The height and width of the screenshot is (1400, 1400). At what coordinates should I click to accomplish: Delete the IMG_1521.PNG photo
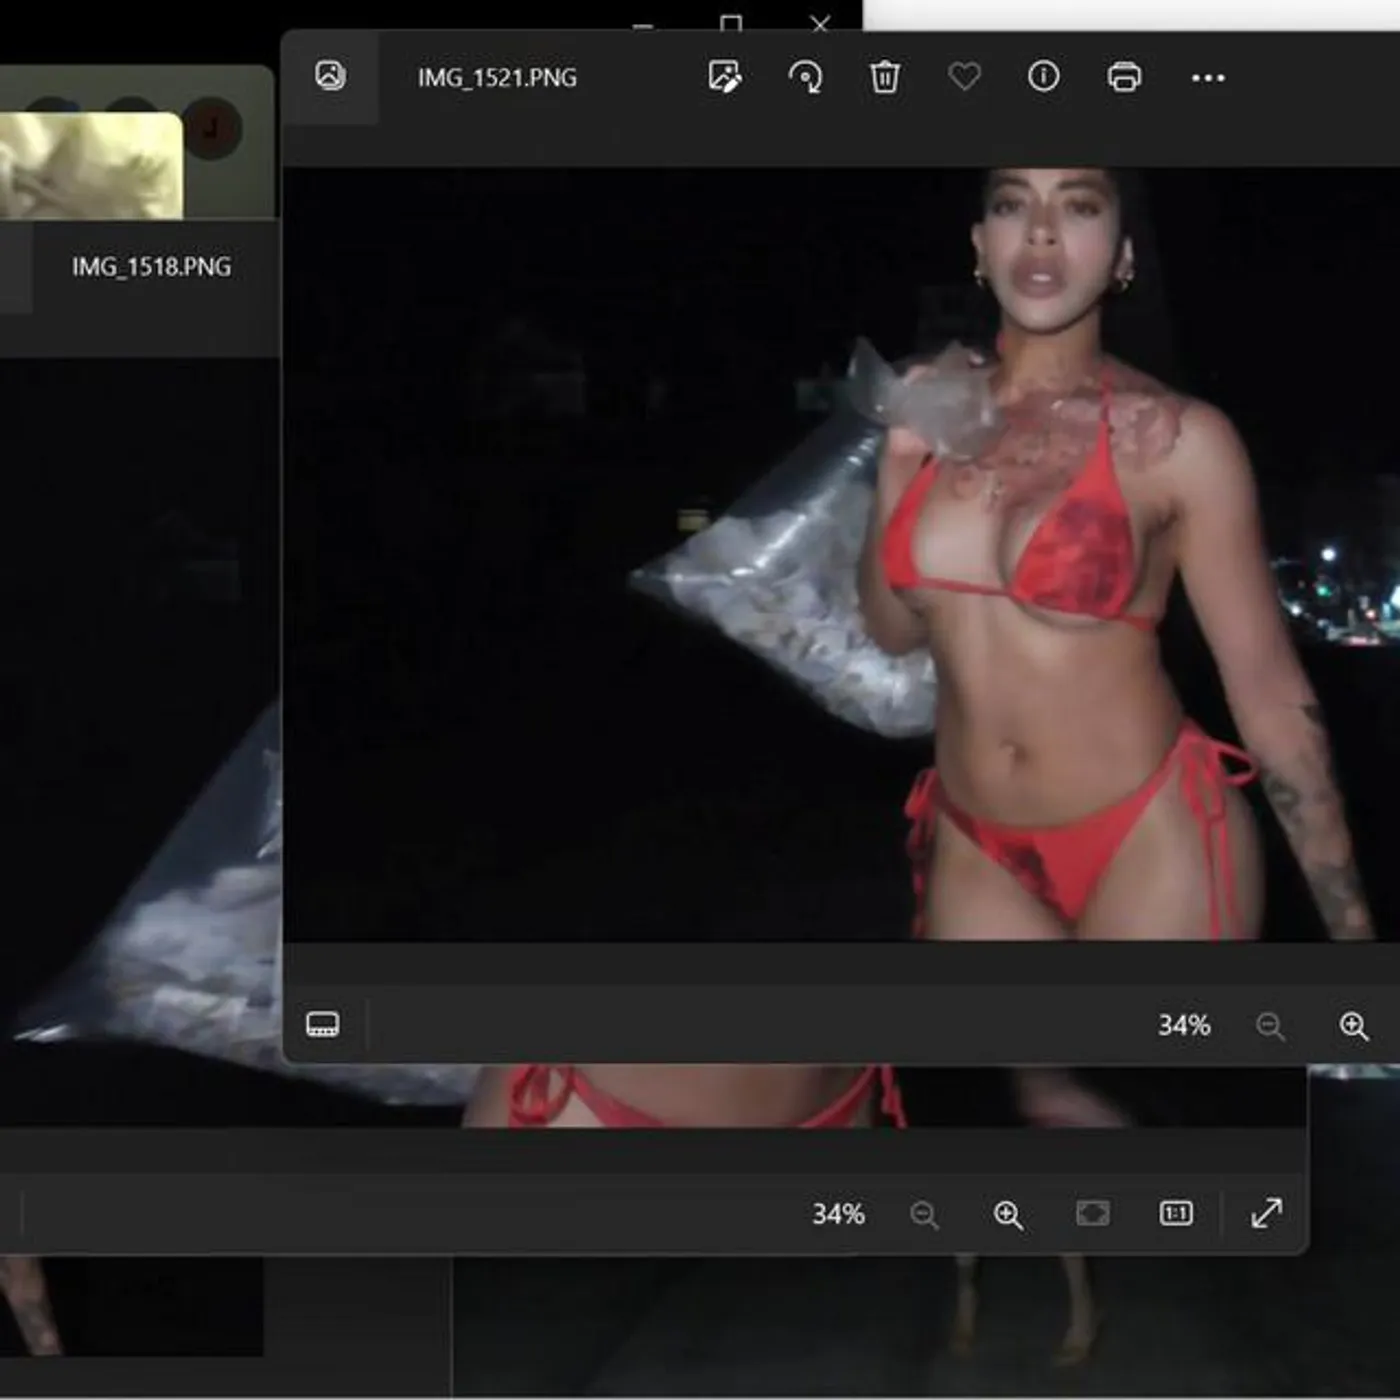point(885,77)
